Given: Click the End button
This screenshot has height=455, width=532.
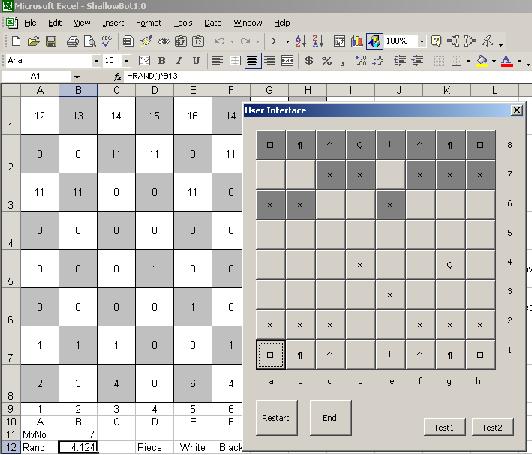Looking at the screenshot, I should coord(330,418).
